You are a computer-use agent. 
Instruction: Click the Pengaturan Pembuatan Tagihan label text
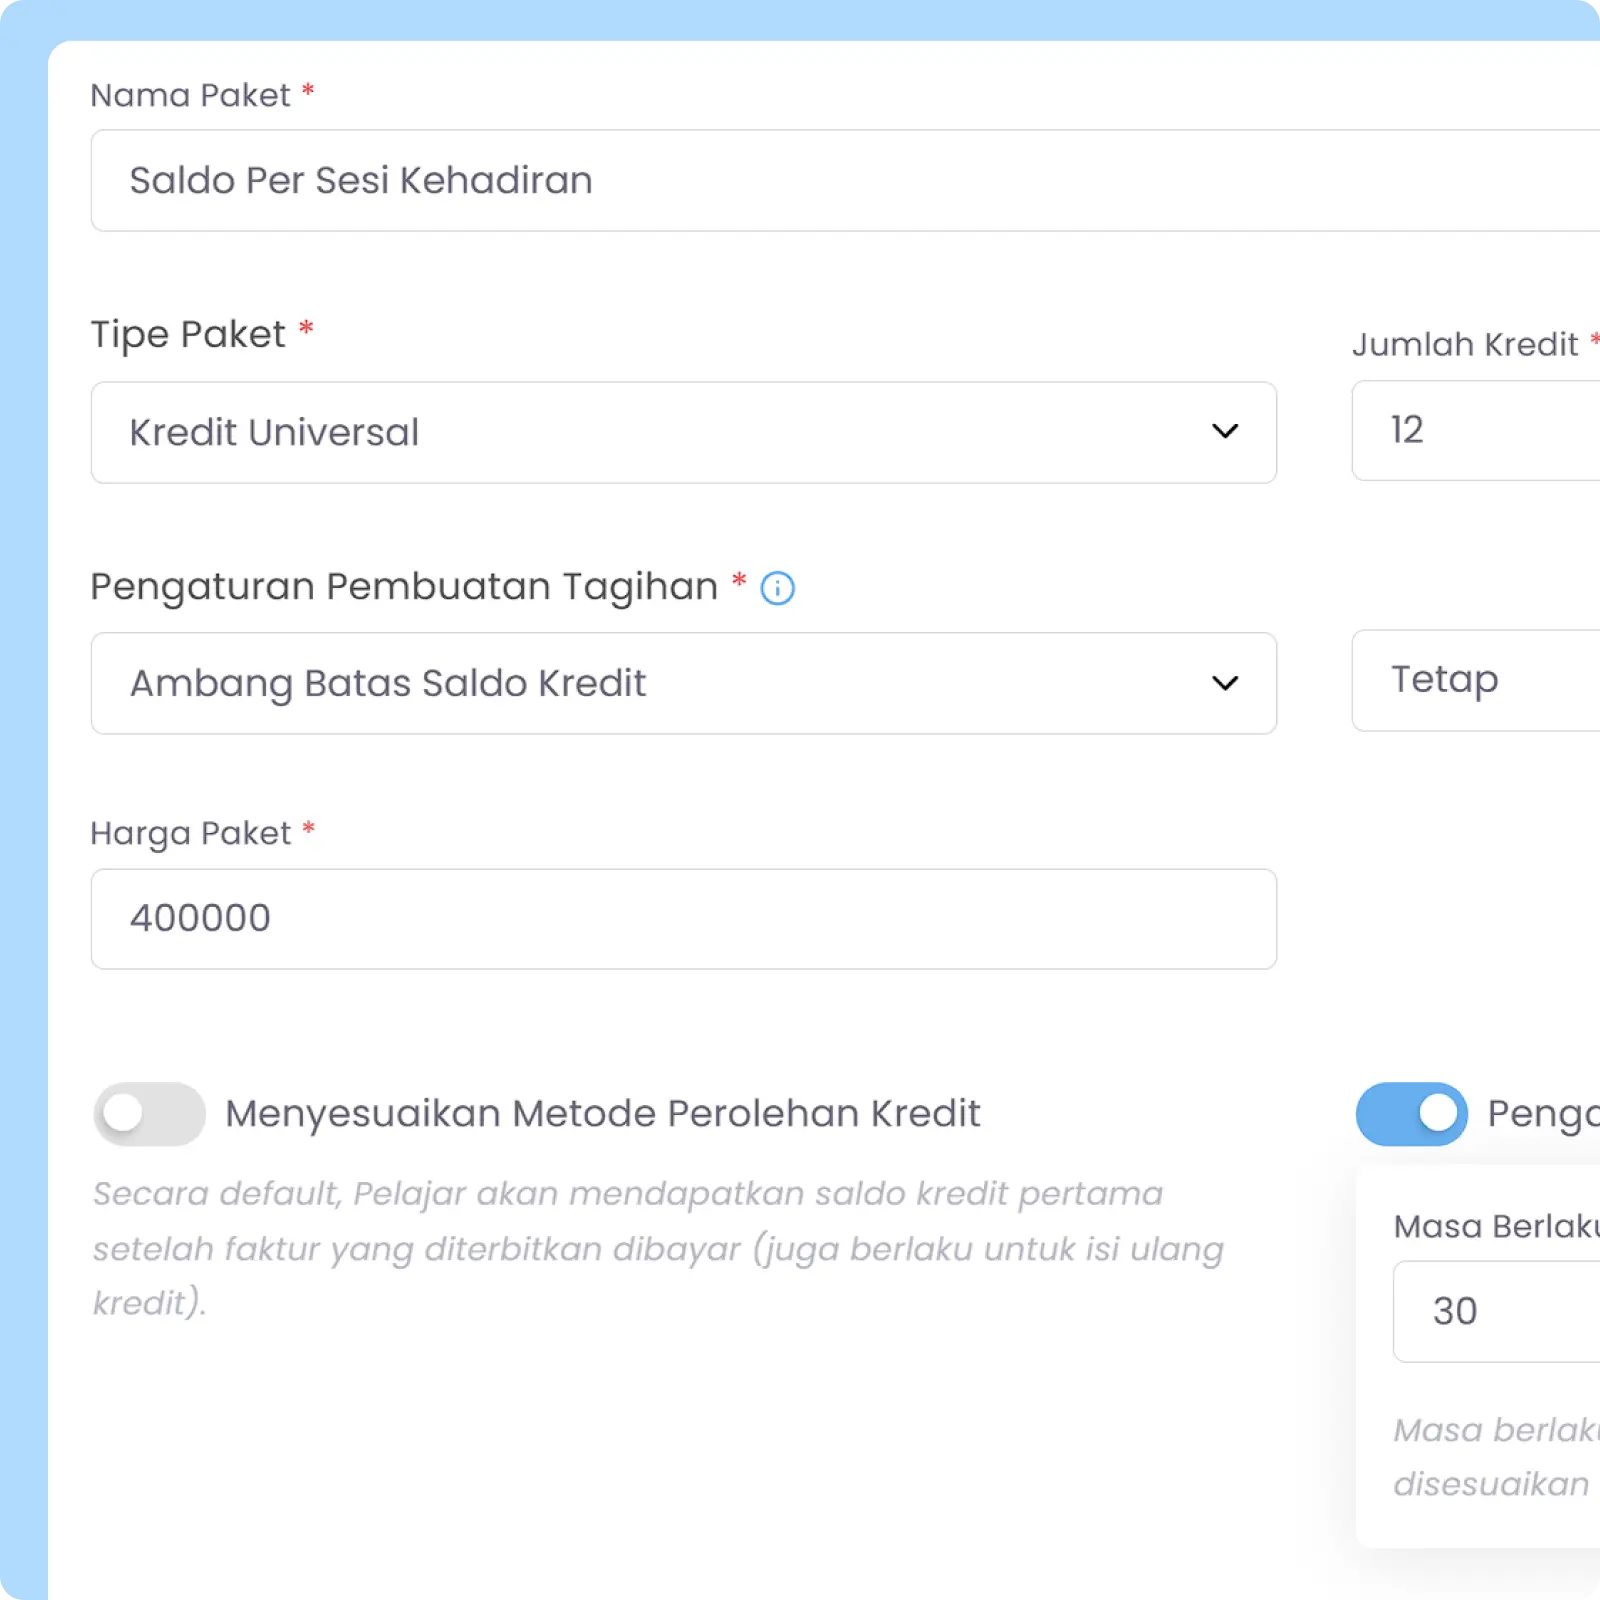point(404,586)
